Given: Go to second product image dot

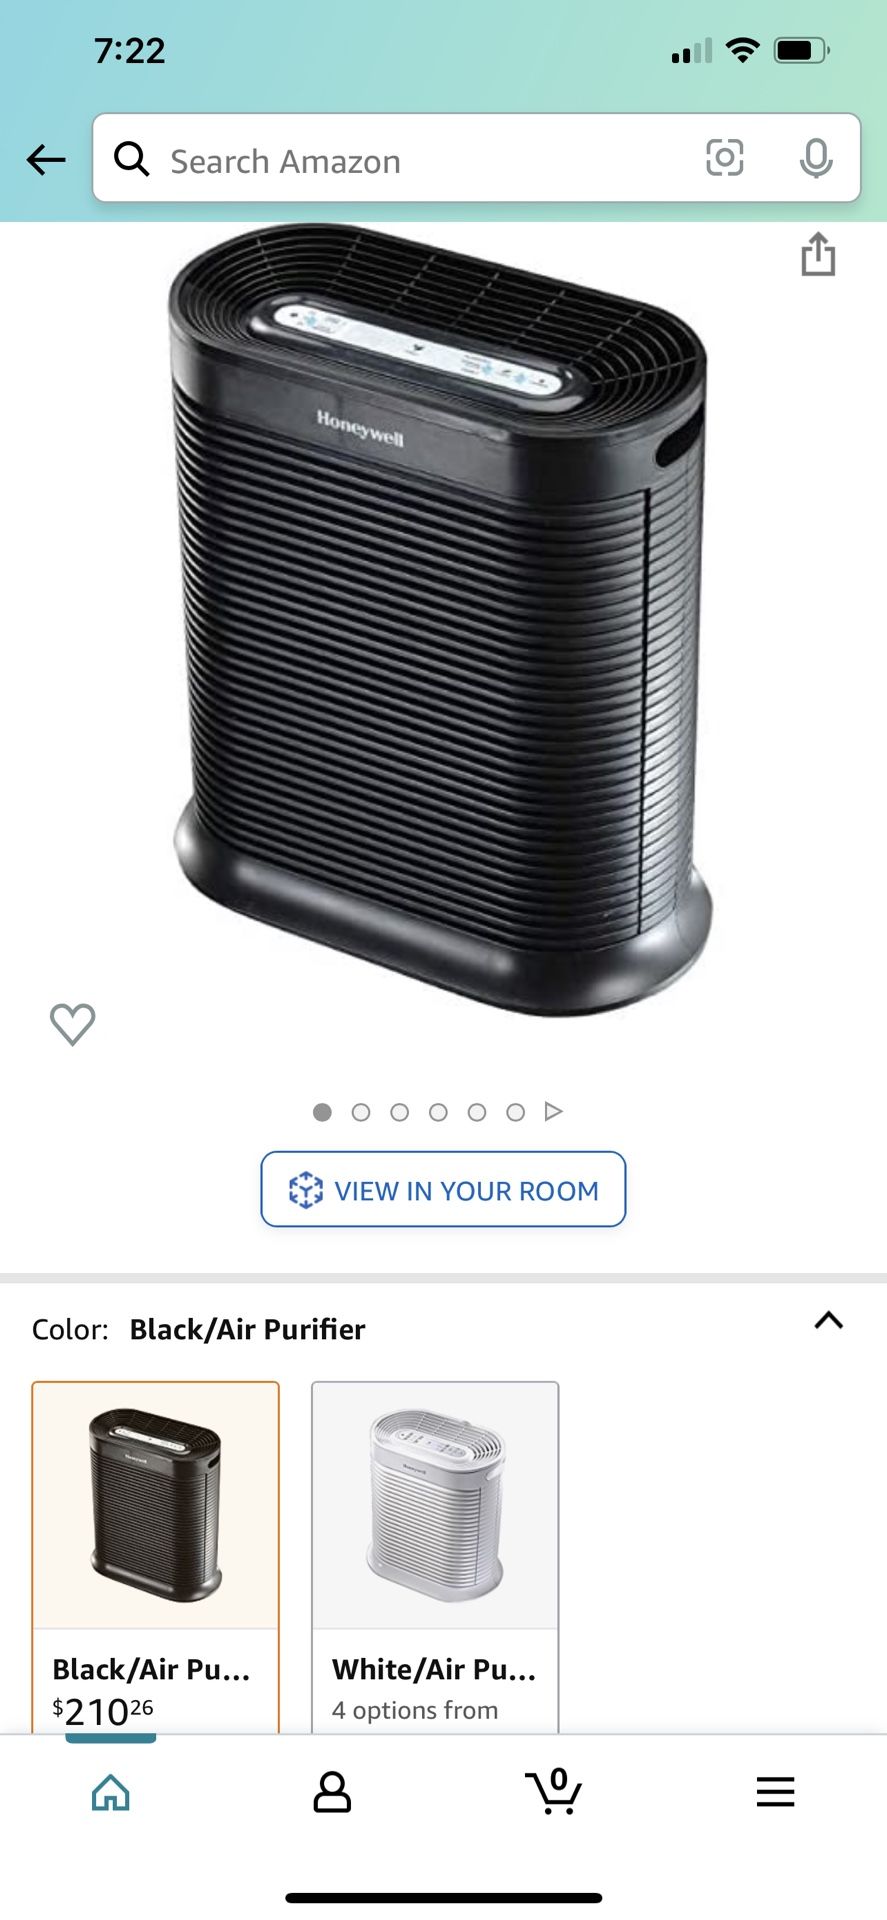Looking at the screenshot, I should pos(361,1112).
